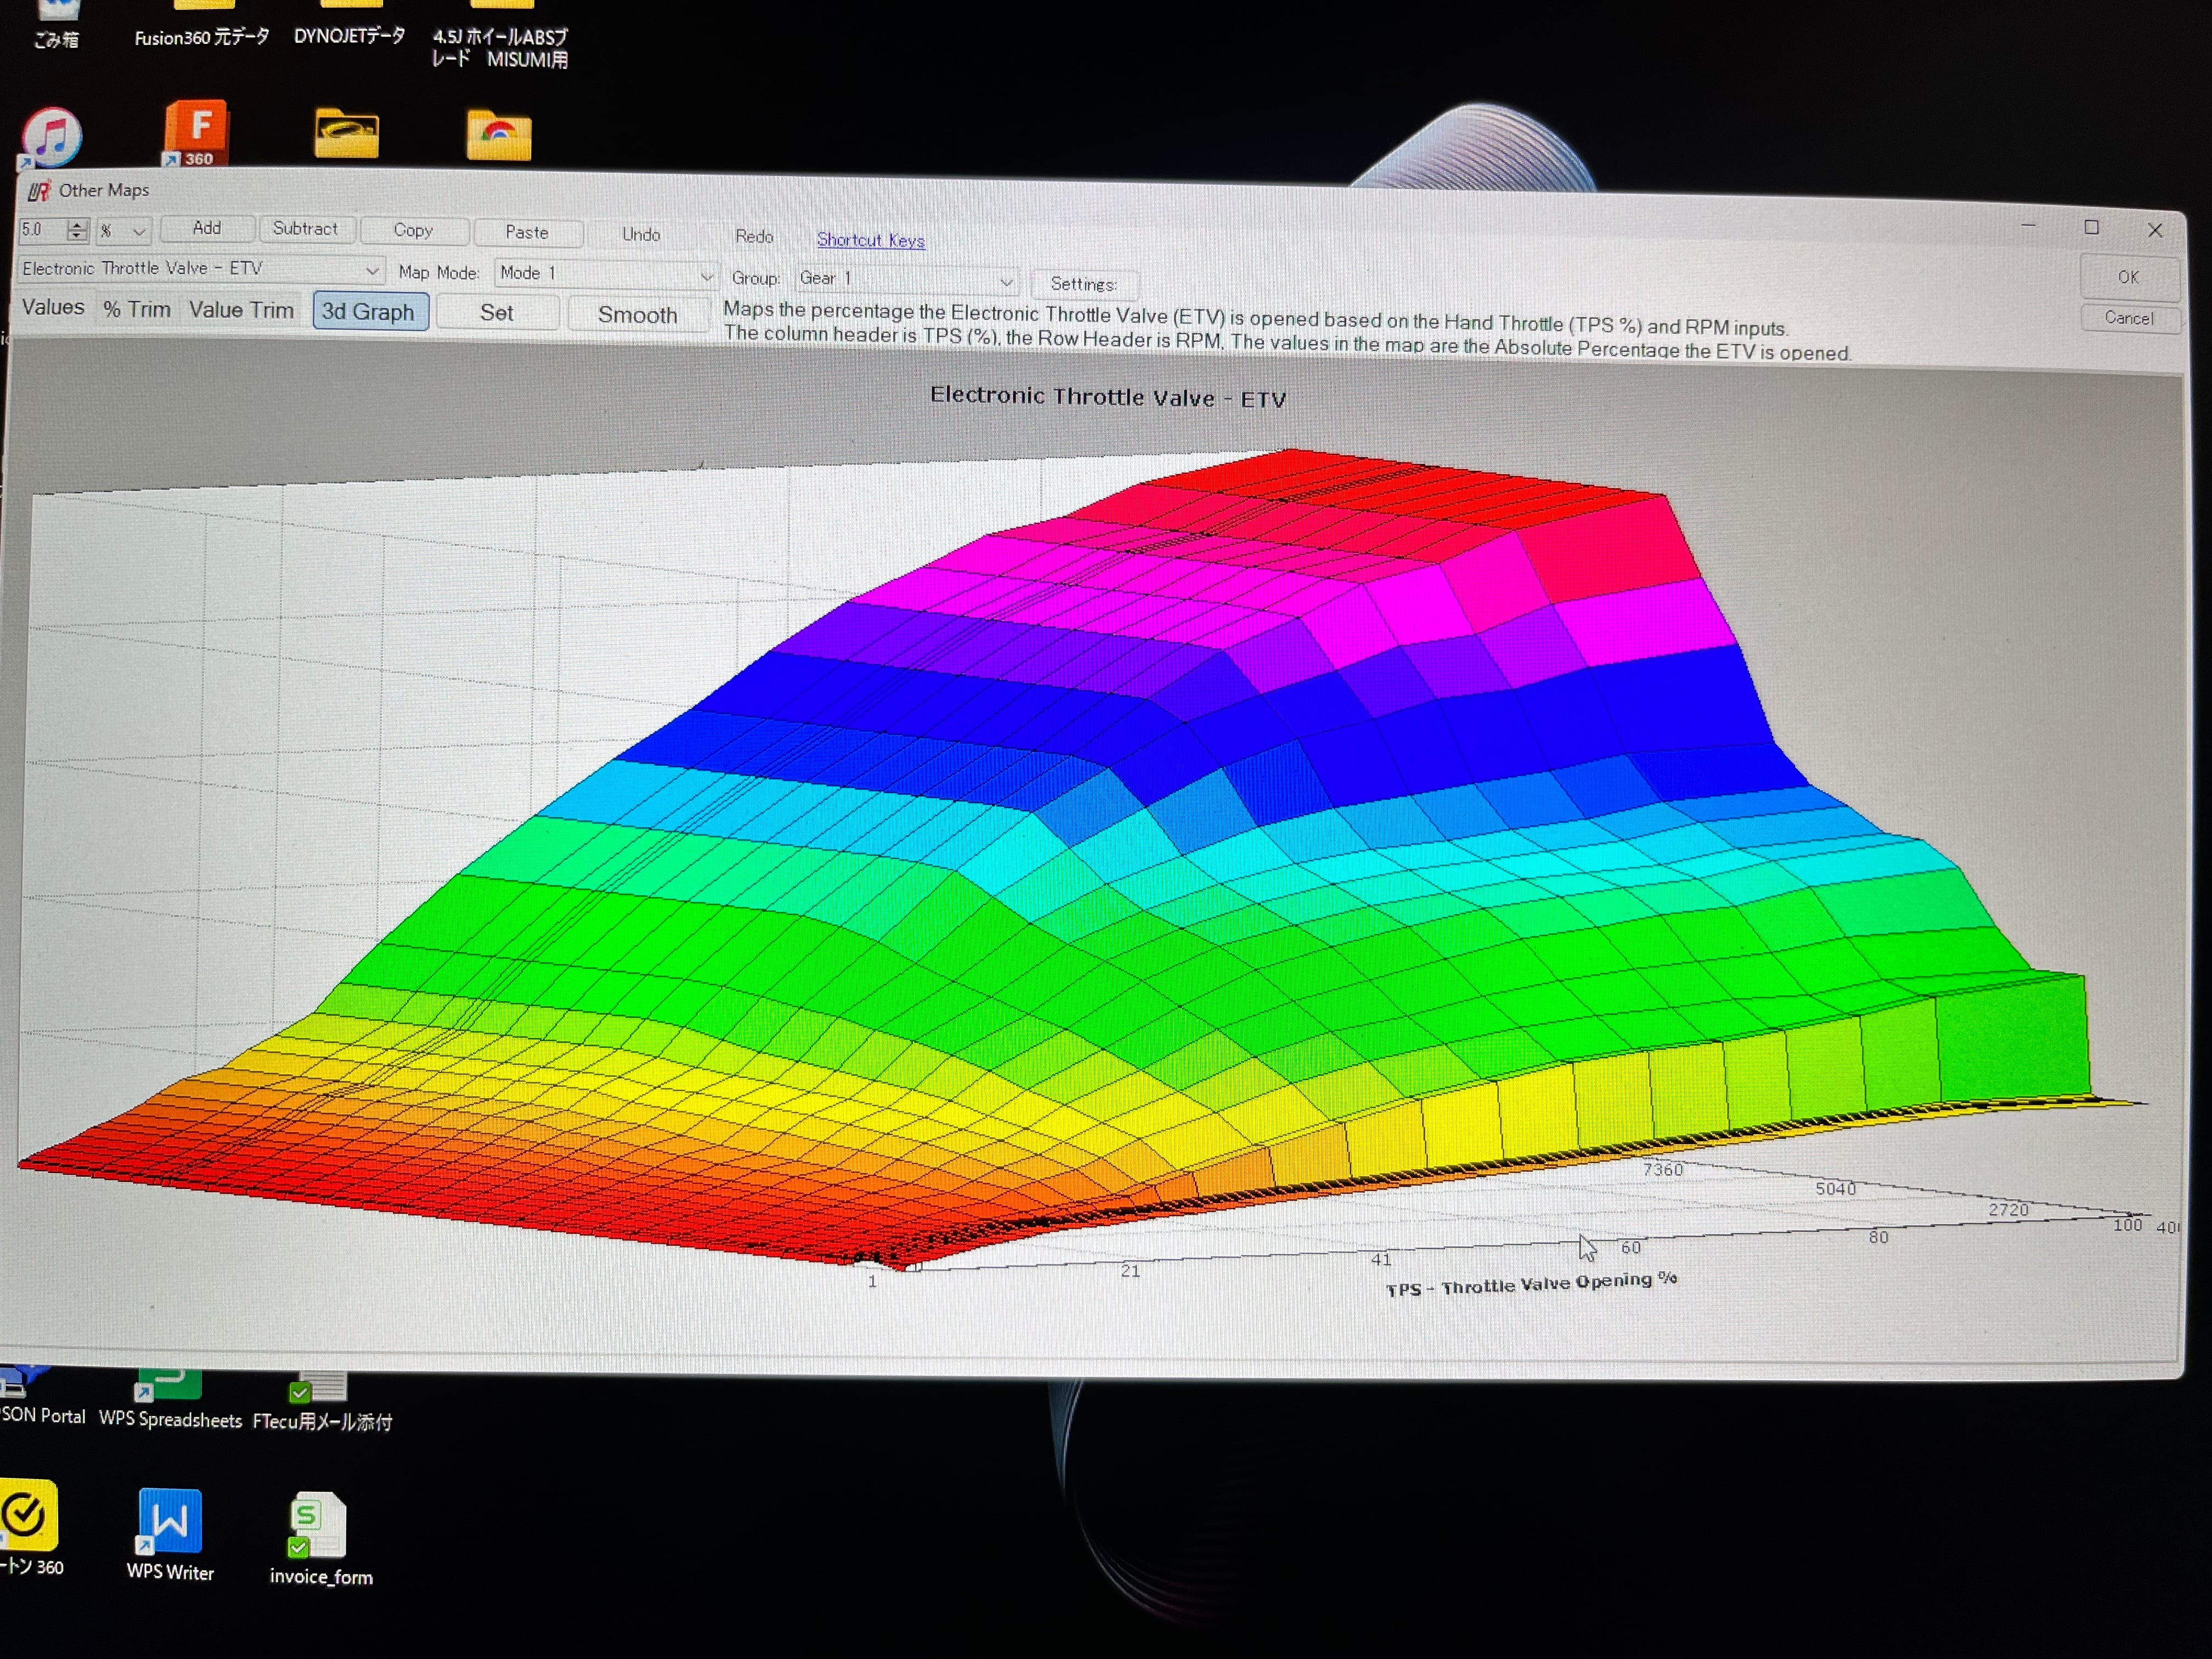Open the folder with Chrome logo

click(x=498, y=135)
